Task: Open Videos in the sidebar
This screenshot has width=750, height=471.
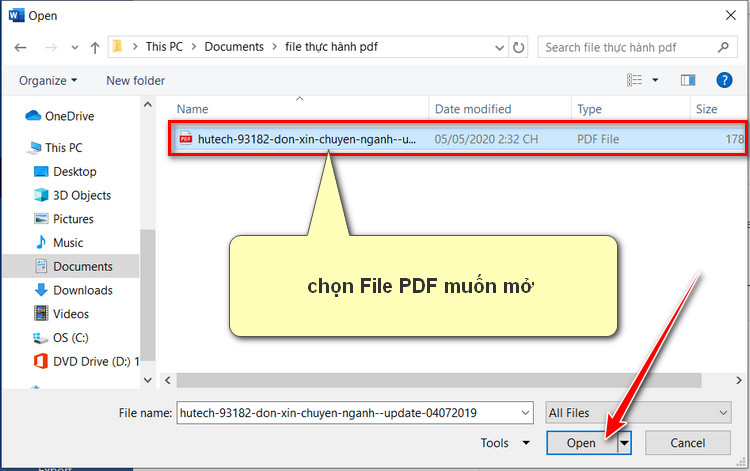Action: click(70, 314)
